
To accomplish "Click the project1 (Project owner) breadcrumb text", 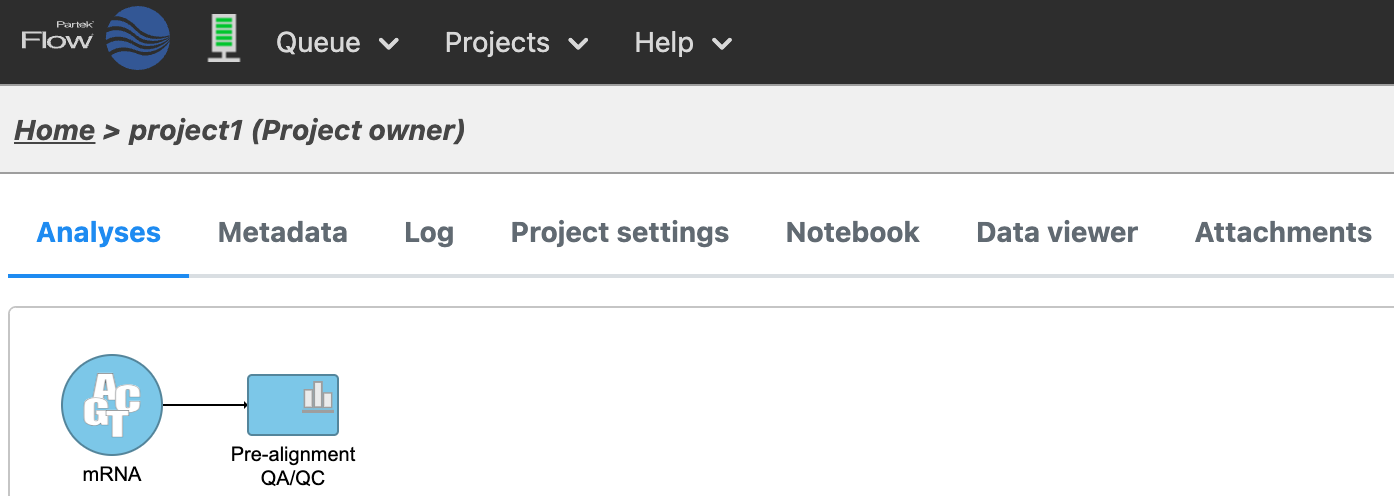I will tap(297, 130).
